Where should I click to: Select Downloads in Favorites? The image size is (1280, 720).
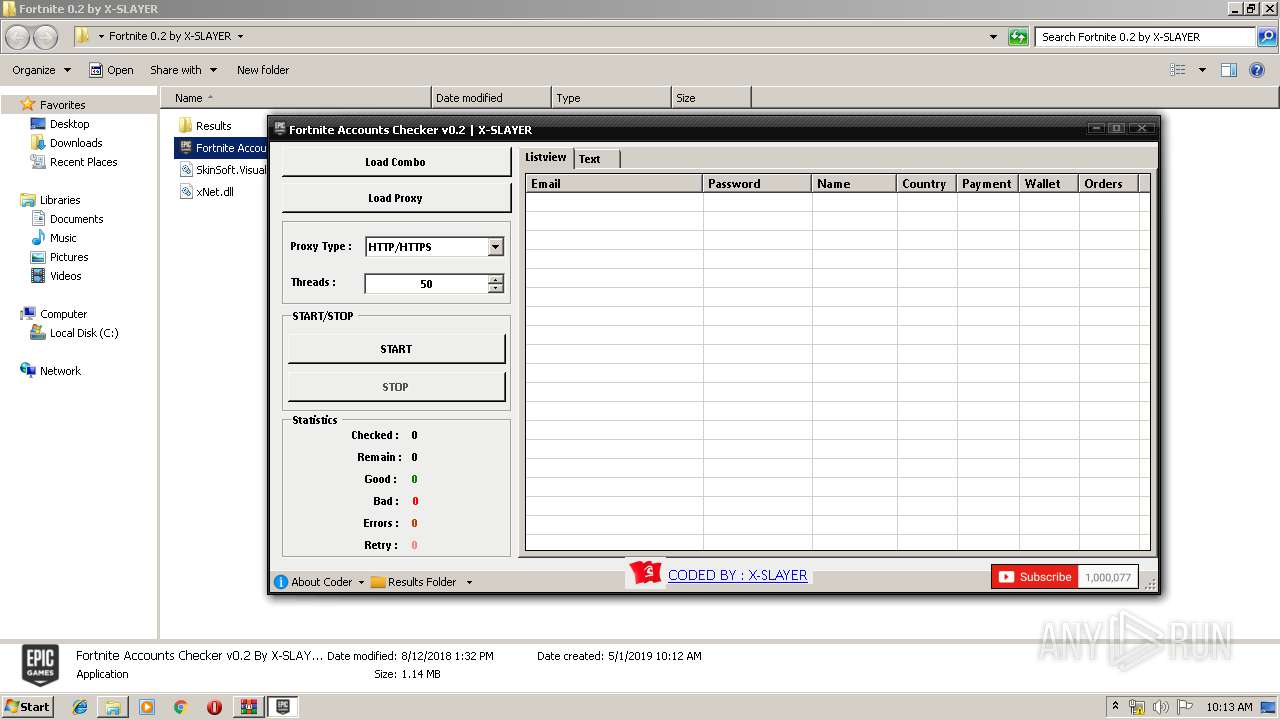click(x=76, y=143)
